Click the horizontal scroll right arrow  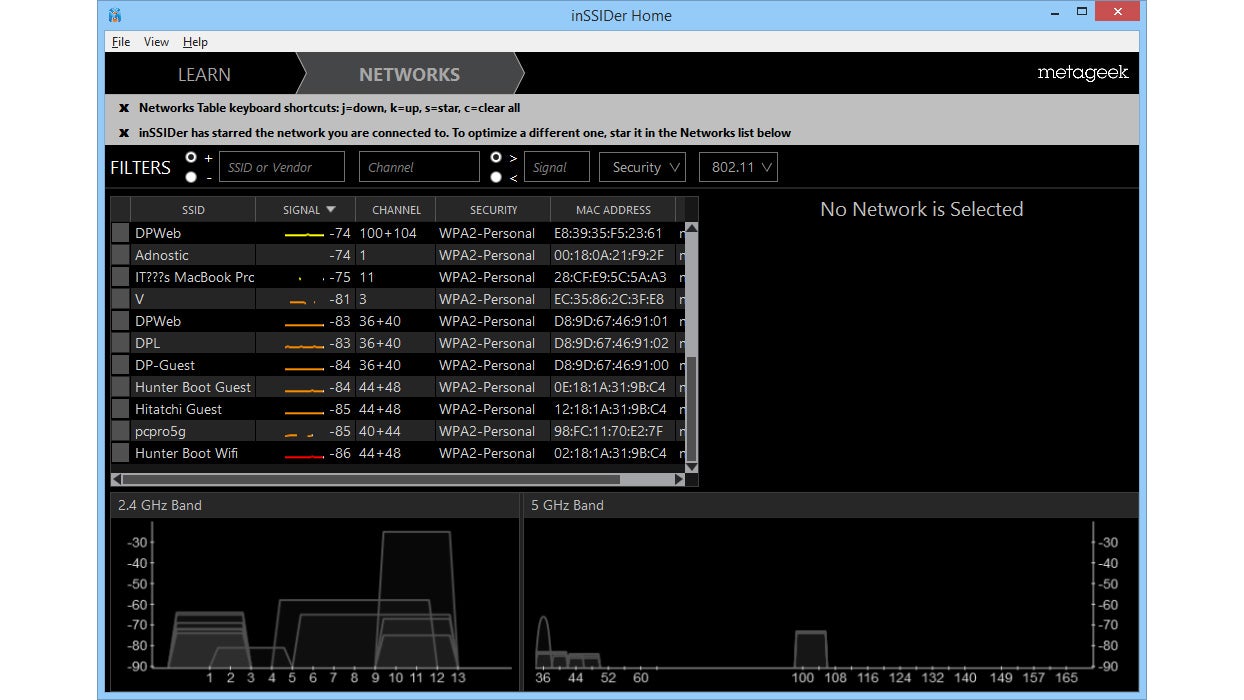pos(680,480)
